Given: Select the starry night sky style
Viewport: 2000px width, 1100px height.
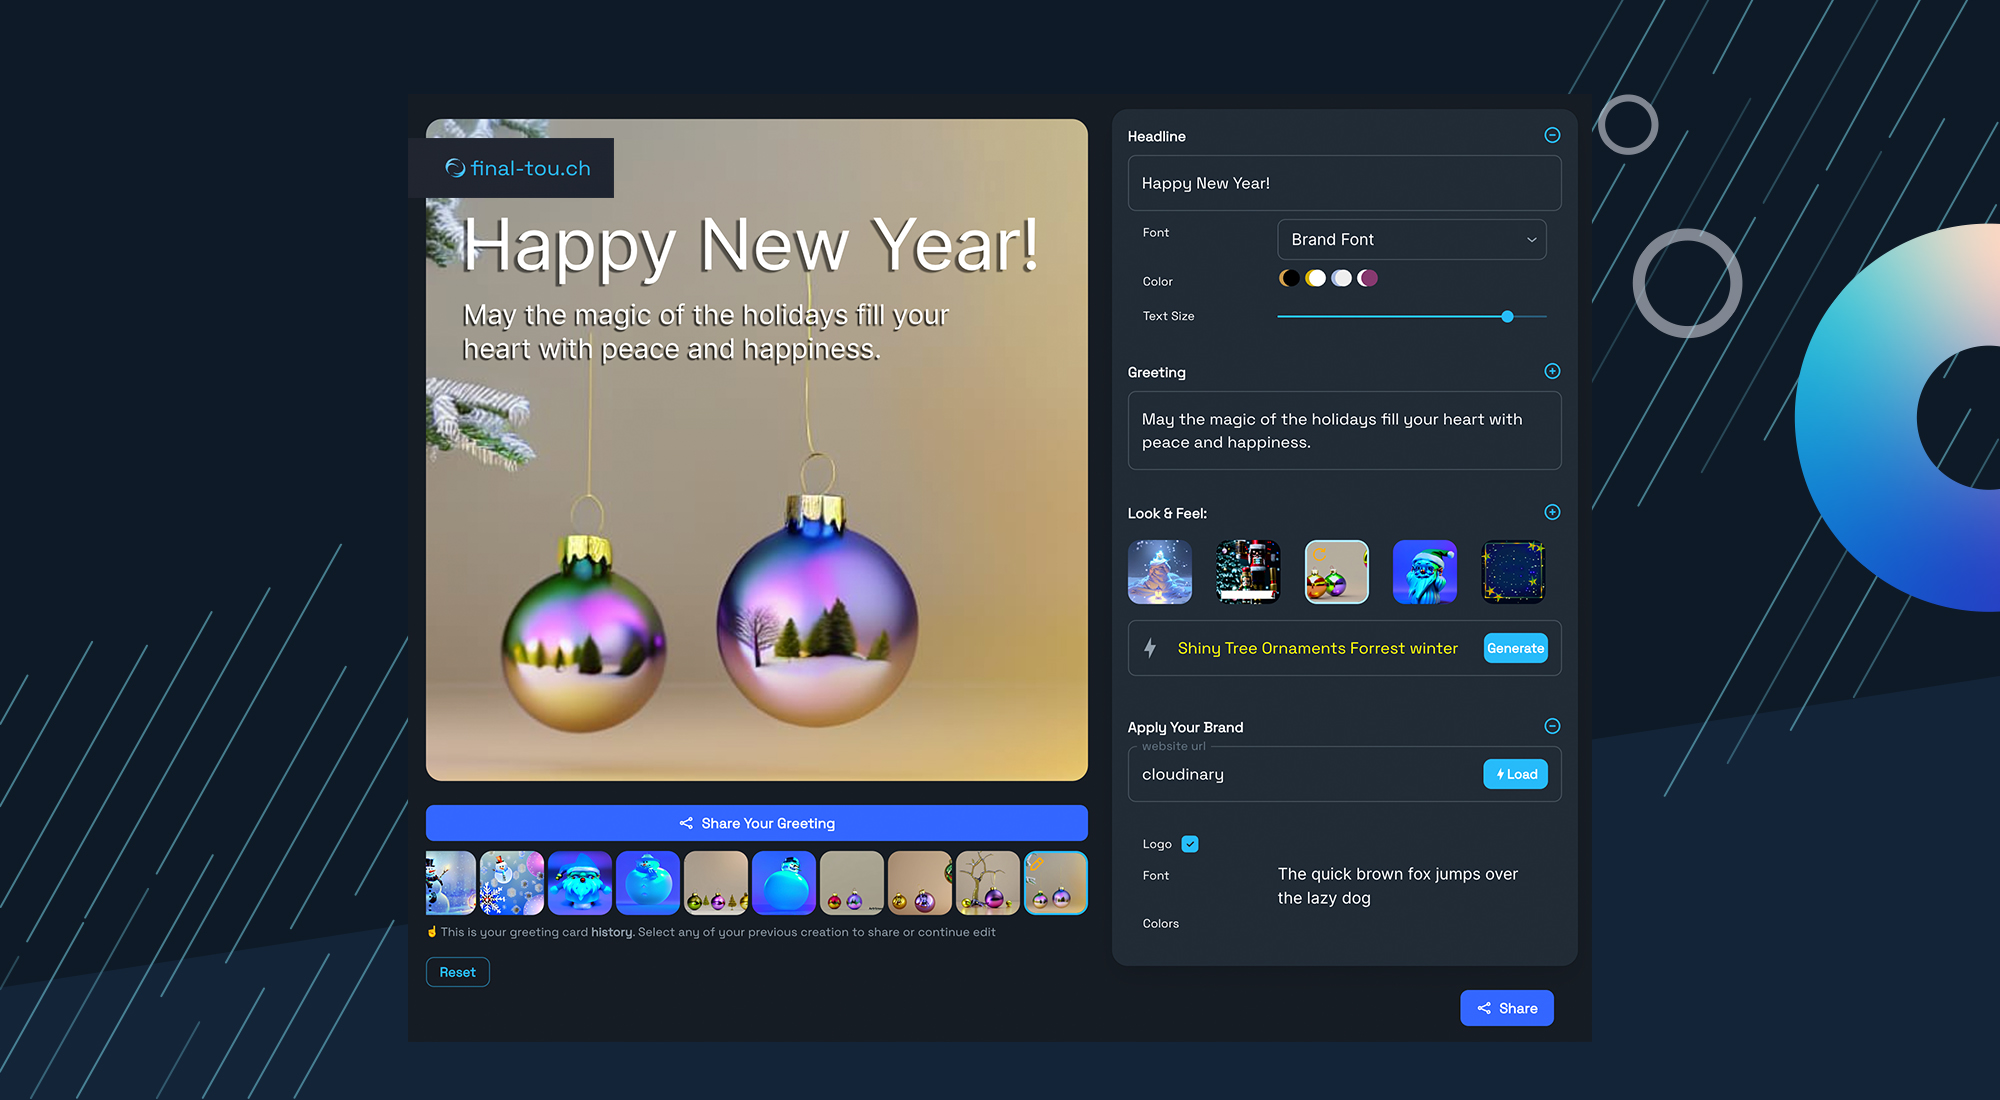Looking at the screenshot, I should (1513, 571).
